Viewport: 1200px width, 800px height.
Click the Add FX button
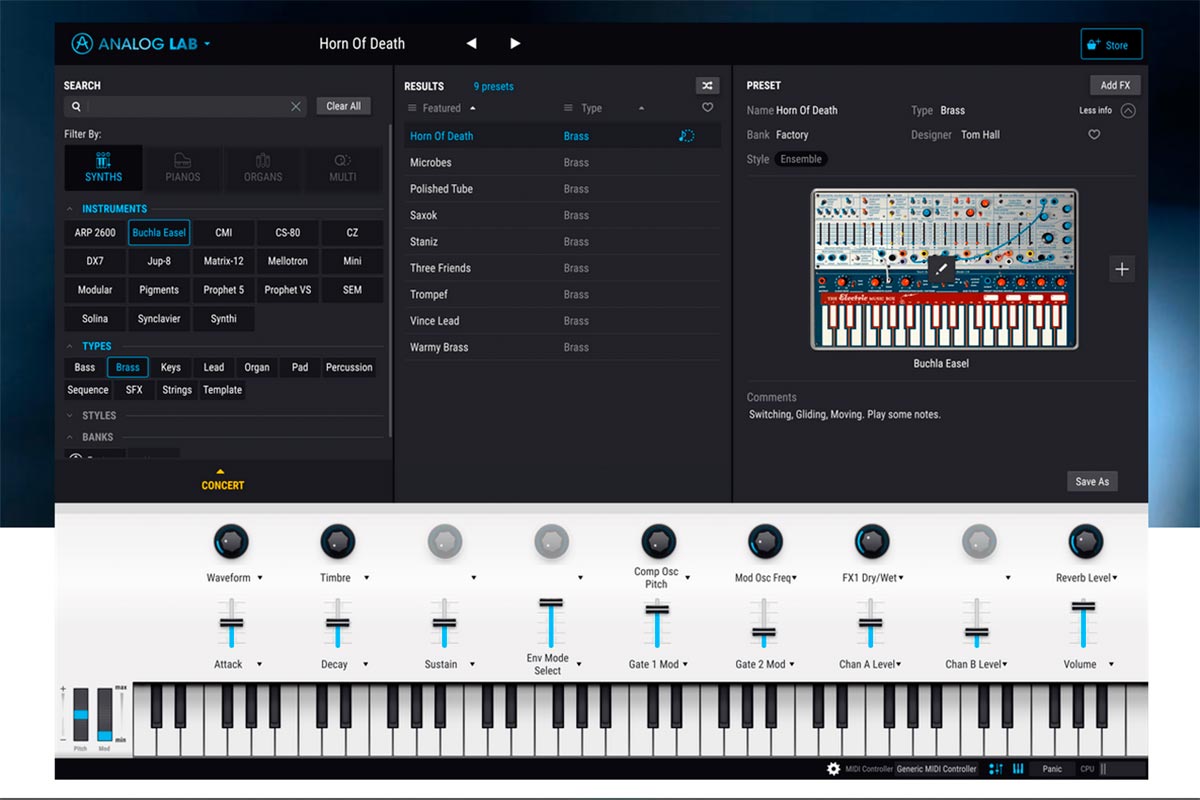click(x=1115, y=86)
